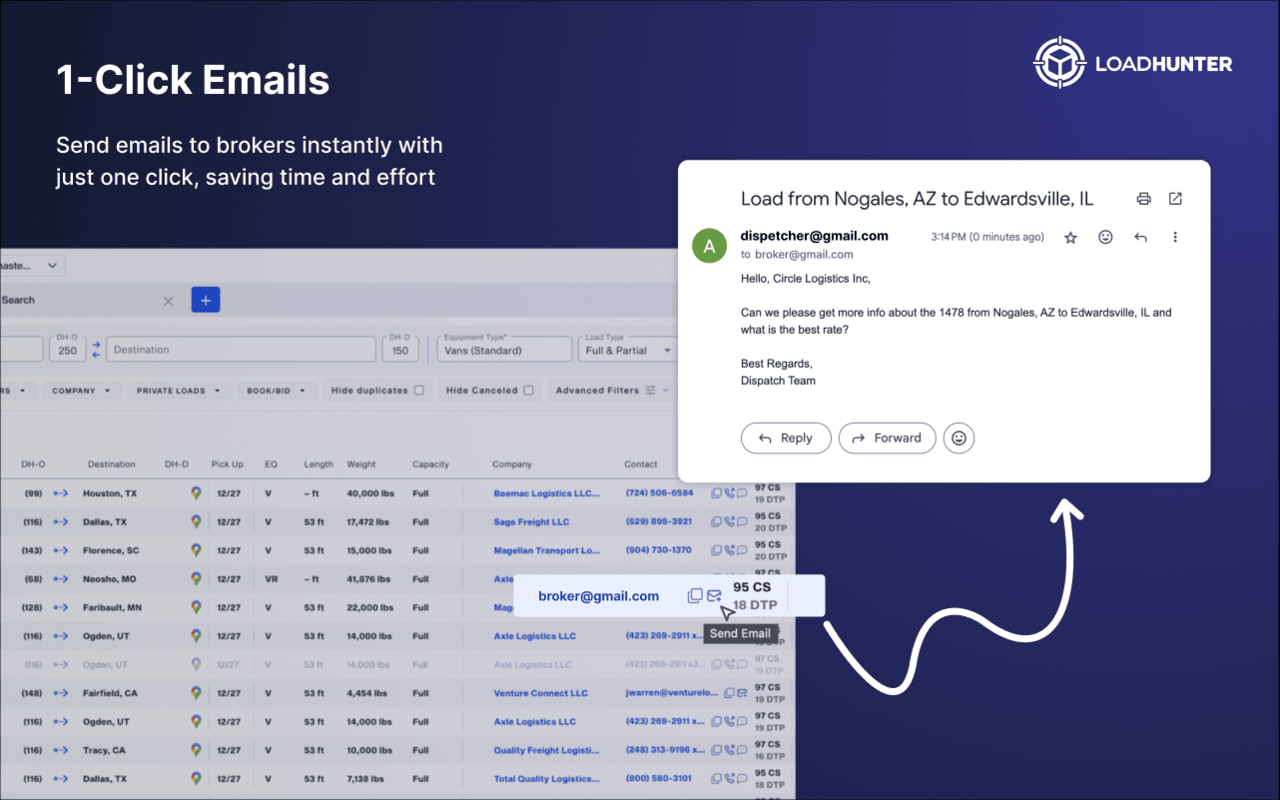Click the DH-O field showing 250
The image size is (1280, 800).
coord(67,349)
